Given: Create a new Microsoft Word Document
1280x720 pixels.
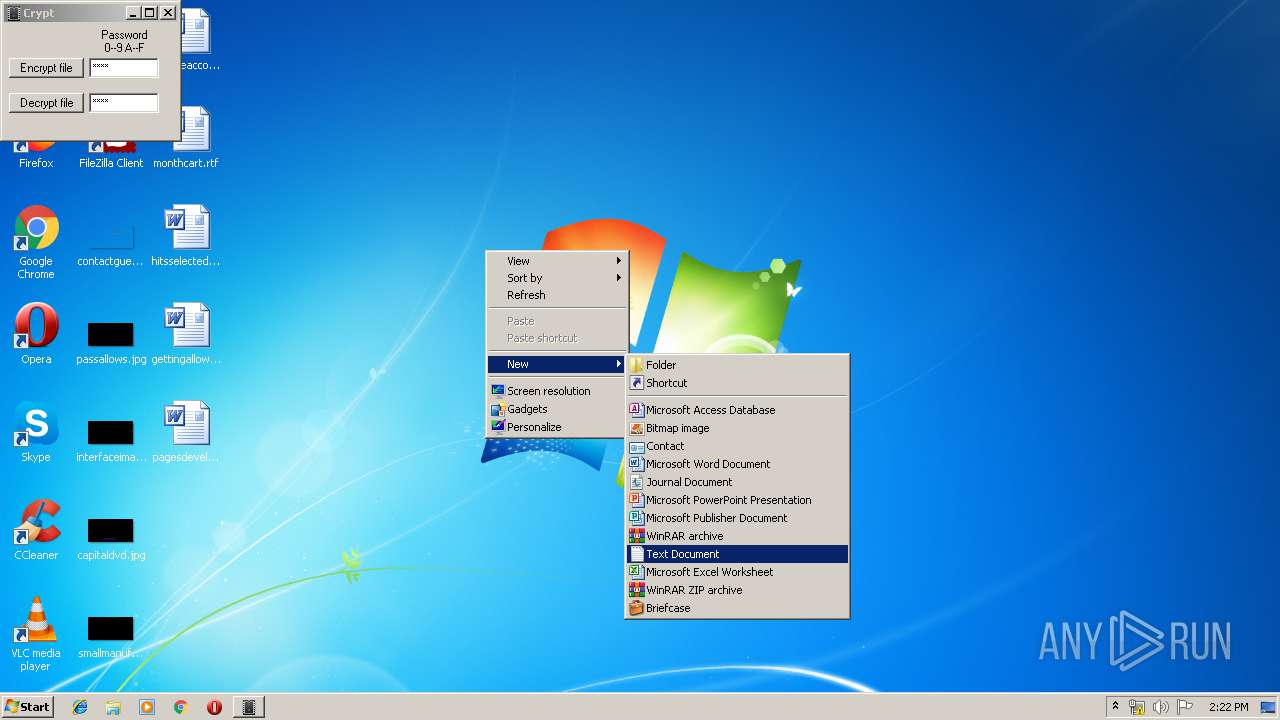Looking at the screenshot, I should 737,464.
